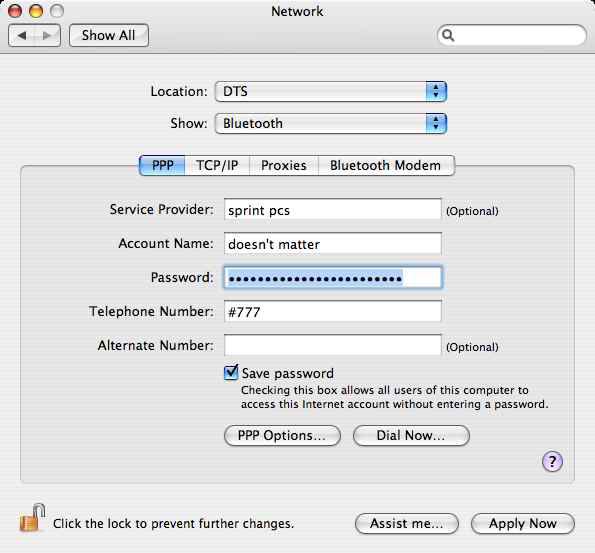Viewport: 595px width, 553px height.
Task: Click the yellow minimize window button
Action: coord(36,11)
